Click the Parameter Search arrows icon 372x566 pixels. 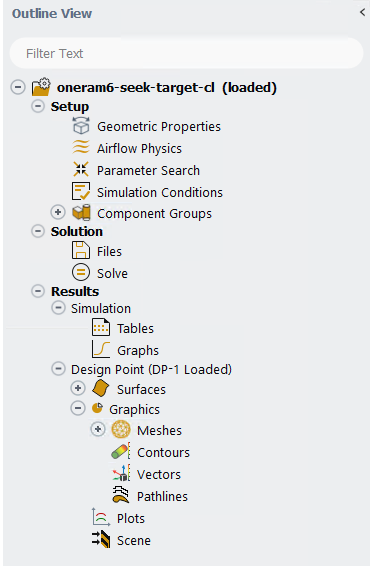(x=81, y=169)
